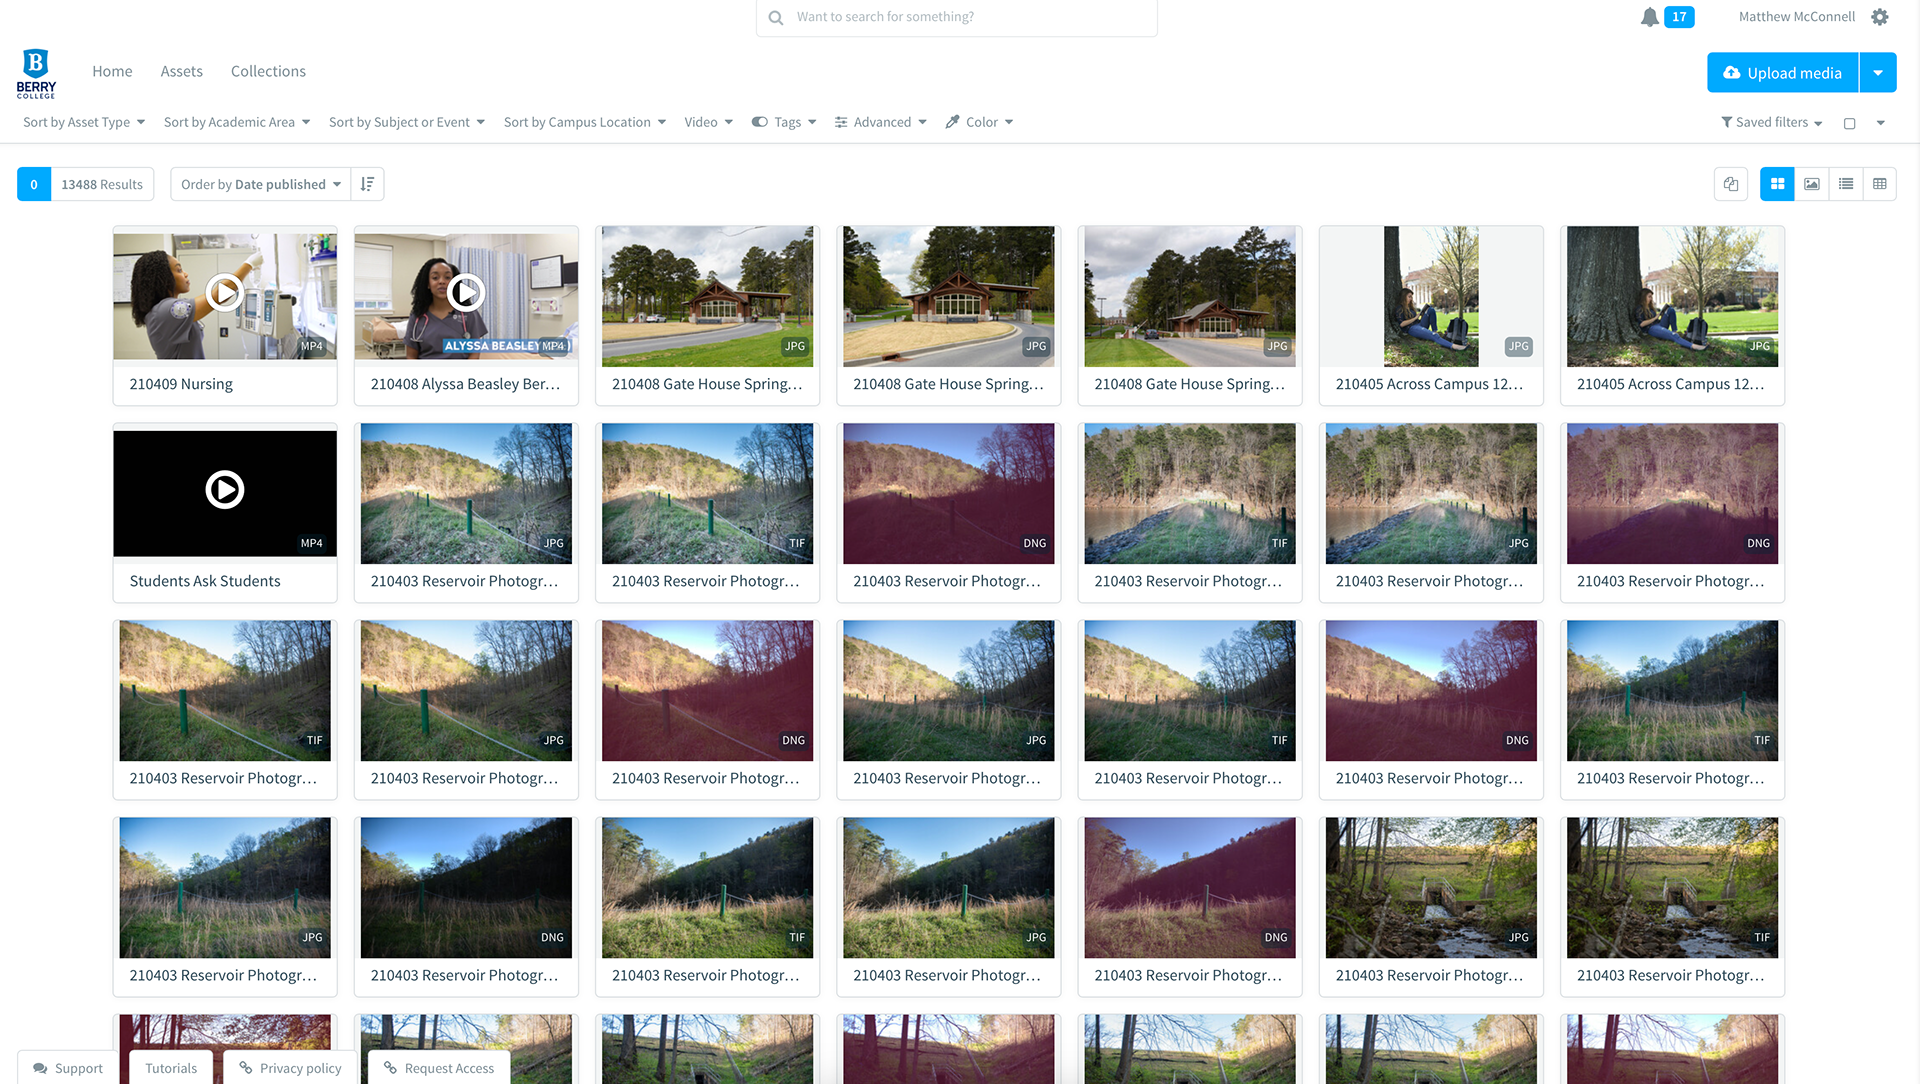Screen dimensions: 1920x1084
Task: Open the Privacy policy link
Action: [x=290, y=1068]
